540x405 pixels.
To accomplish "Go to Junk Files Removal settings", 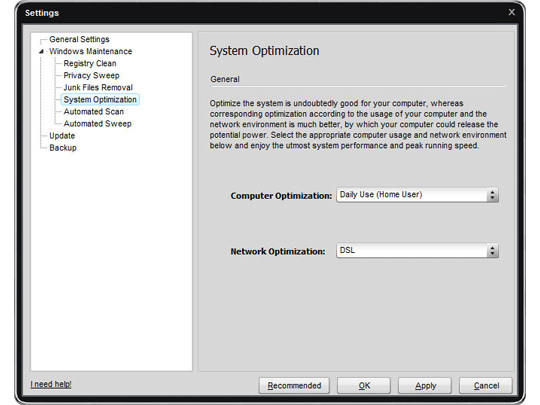I will pos(98,87).
